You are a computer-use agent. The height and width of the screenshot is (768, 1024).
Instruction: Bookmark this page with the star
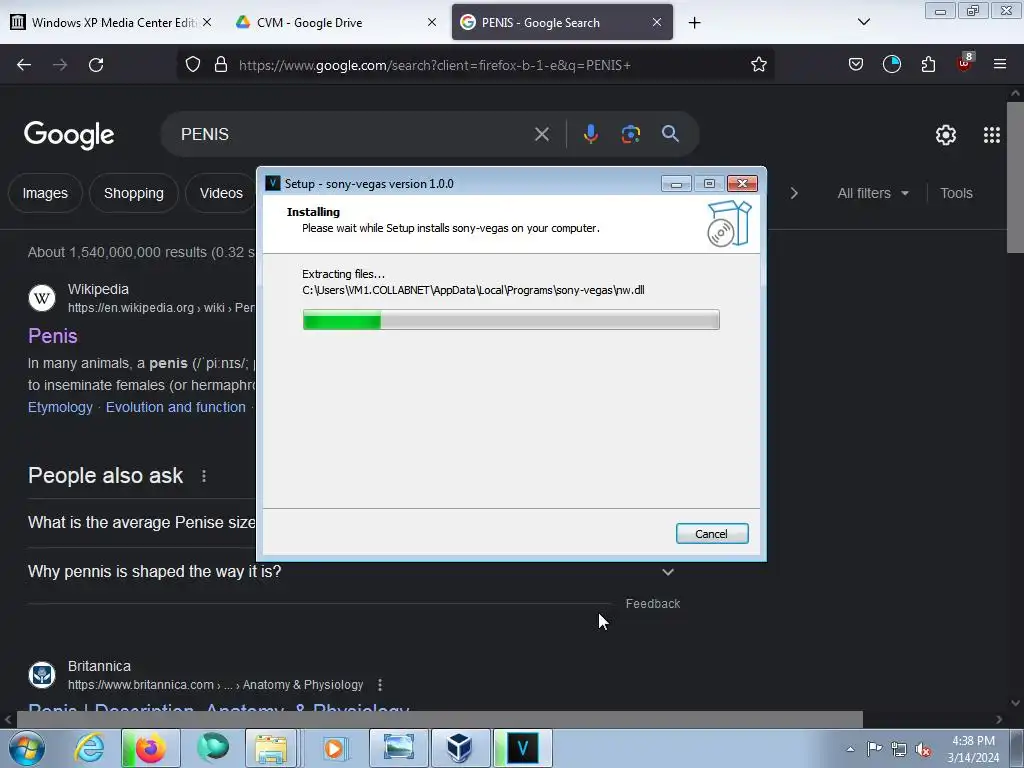pyautogui.click(x=758, y=65)
